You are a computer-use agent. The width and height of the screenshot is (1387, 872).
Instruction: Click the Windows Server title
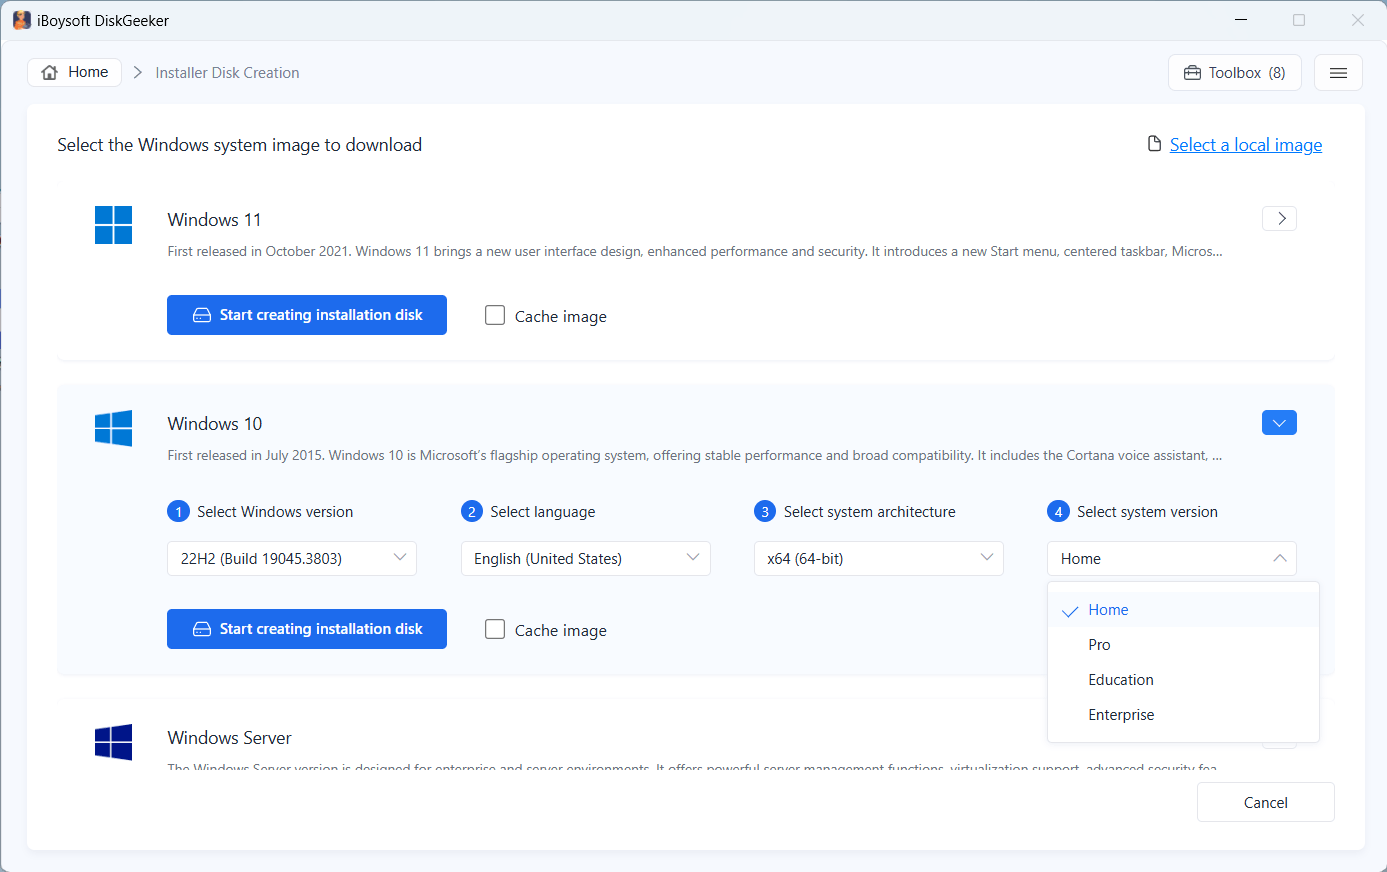pos(229,738)
